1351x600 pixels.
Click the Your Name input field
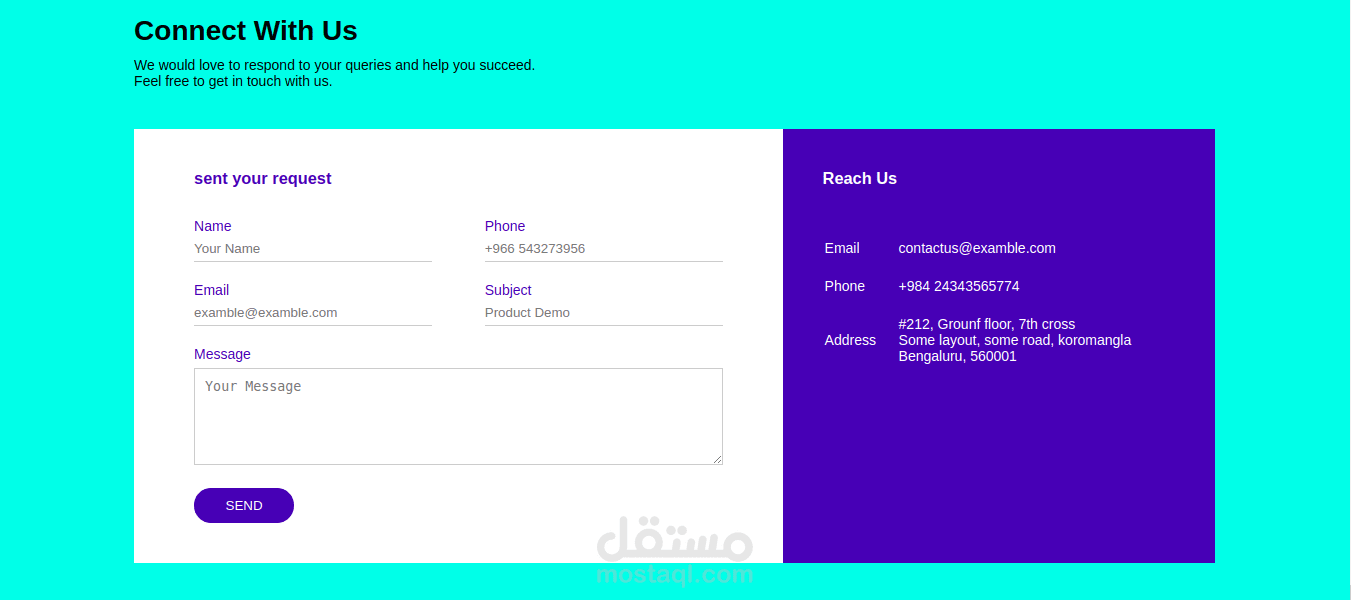tap(313, 249)
